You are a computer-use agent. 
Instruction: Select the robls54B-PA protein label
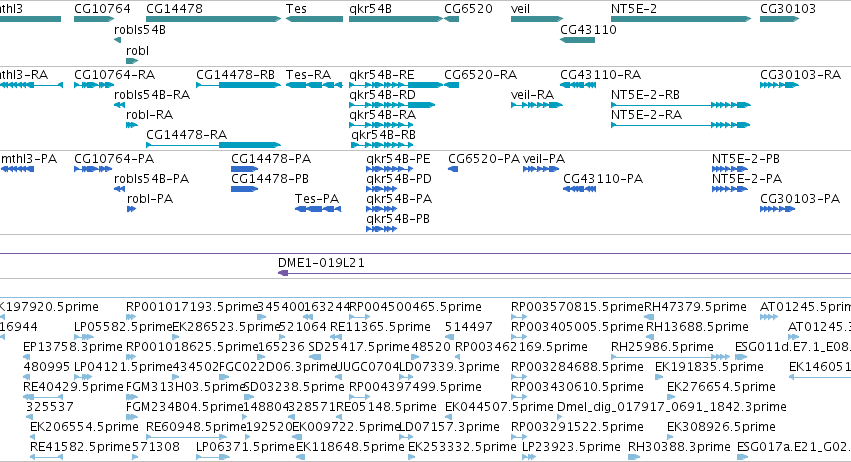151,179
